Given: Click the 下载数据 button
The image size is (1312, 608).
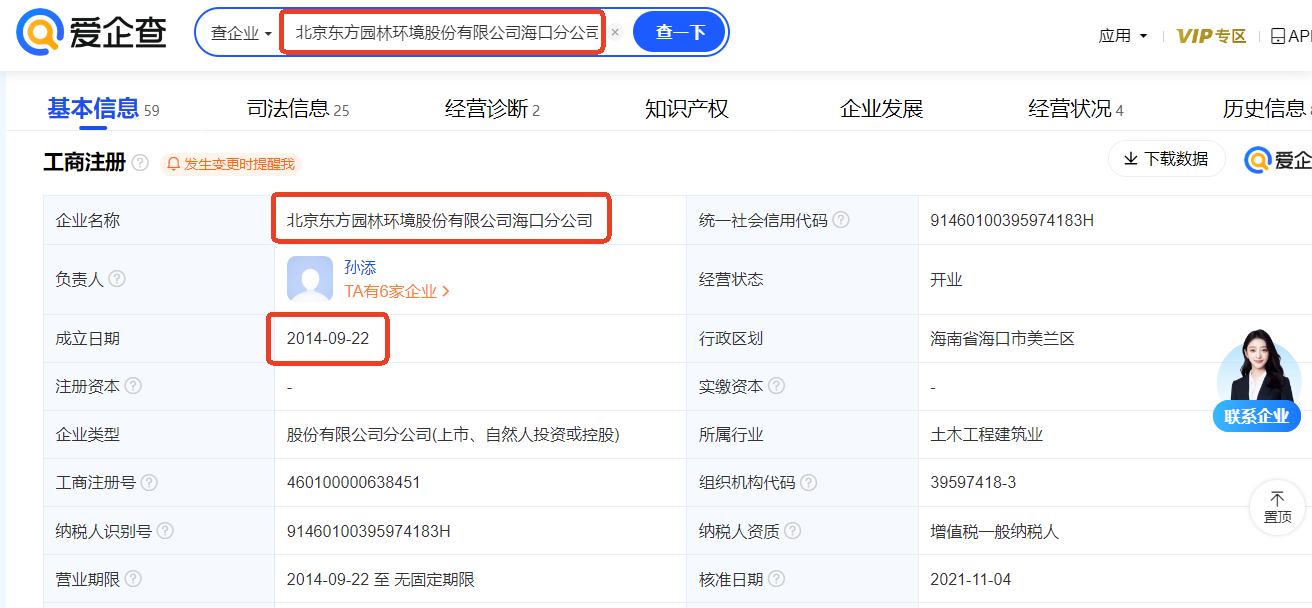Looking at the screenshot, I should click(1166, 159).
